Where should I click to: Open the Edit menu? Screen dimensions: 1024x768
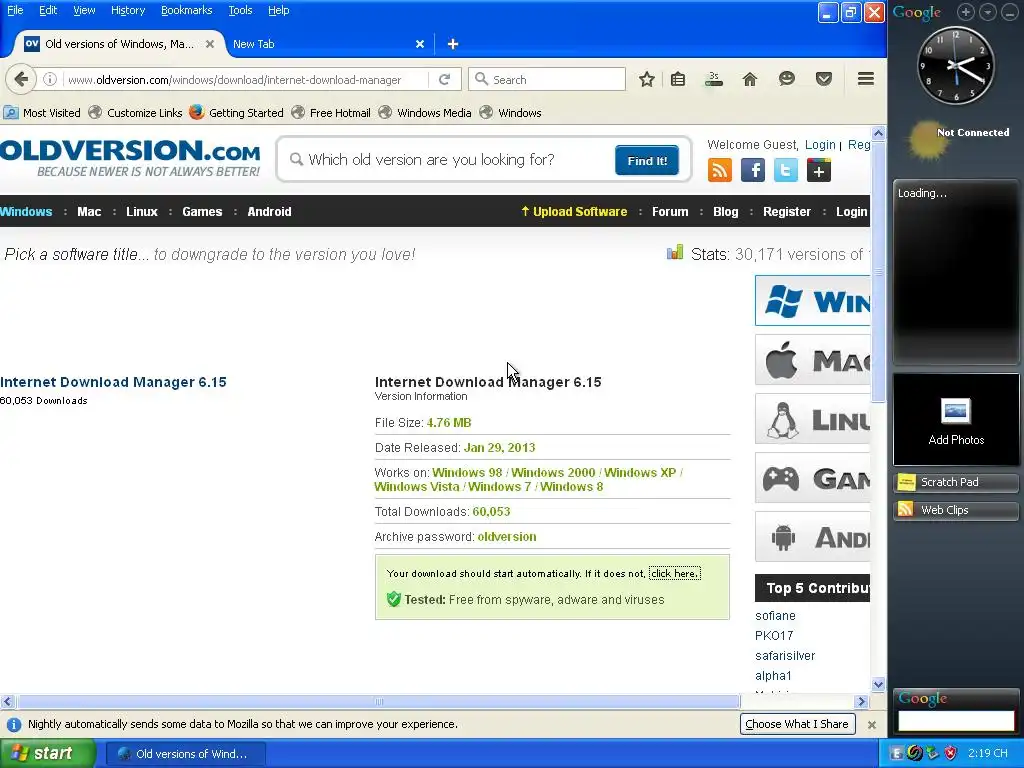(48, 10)
